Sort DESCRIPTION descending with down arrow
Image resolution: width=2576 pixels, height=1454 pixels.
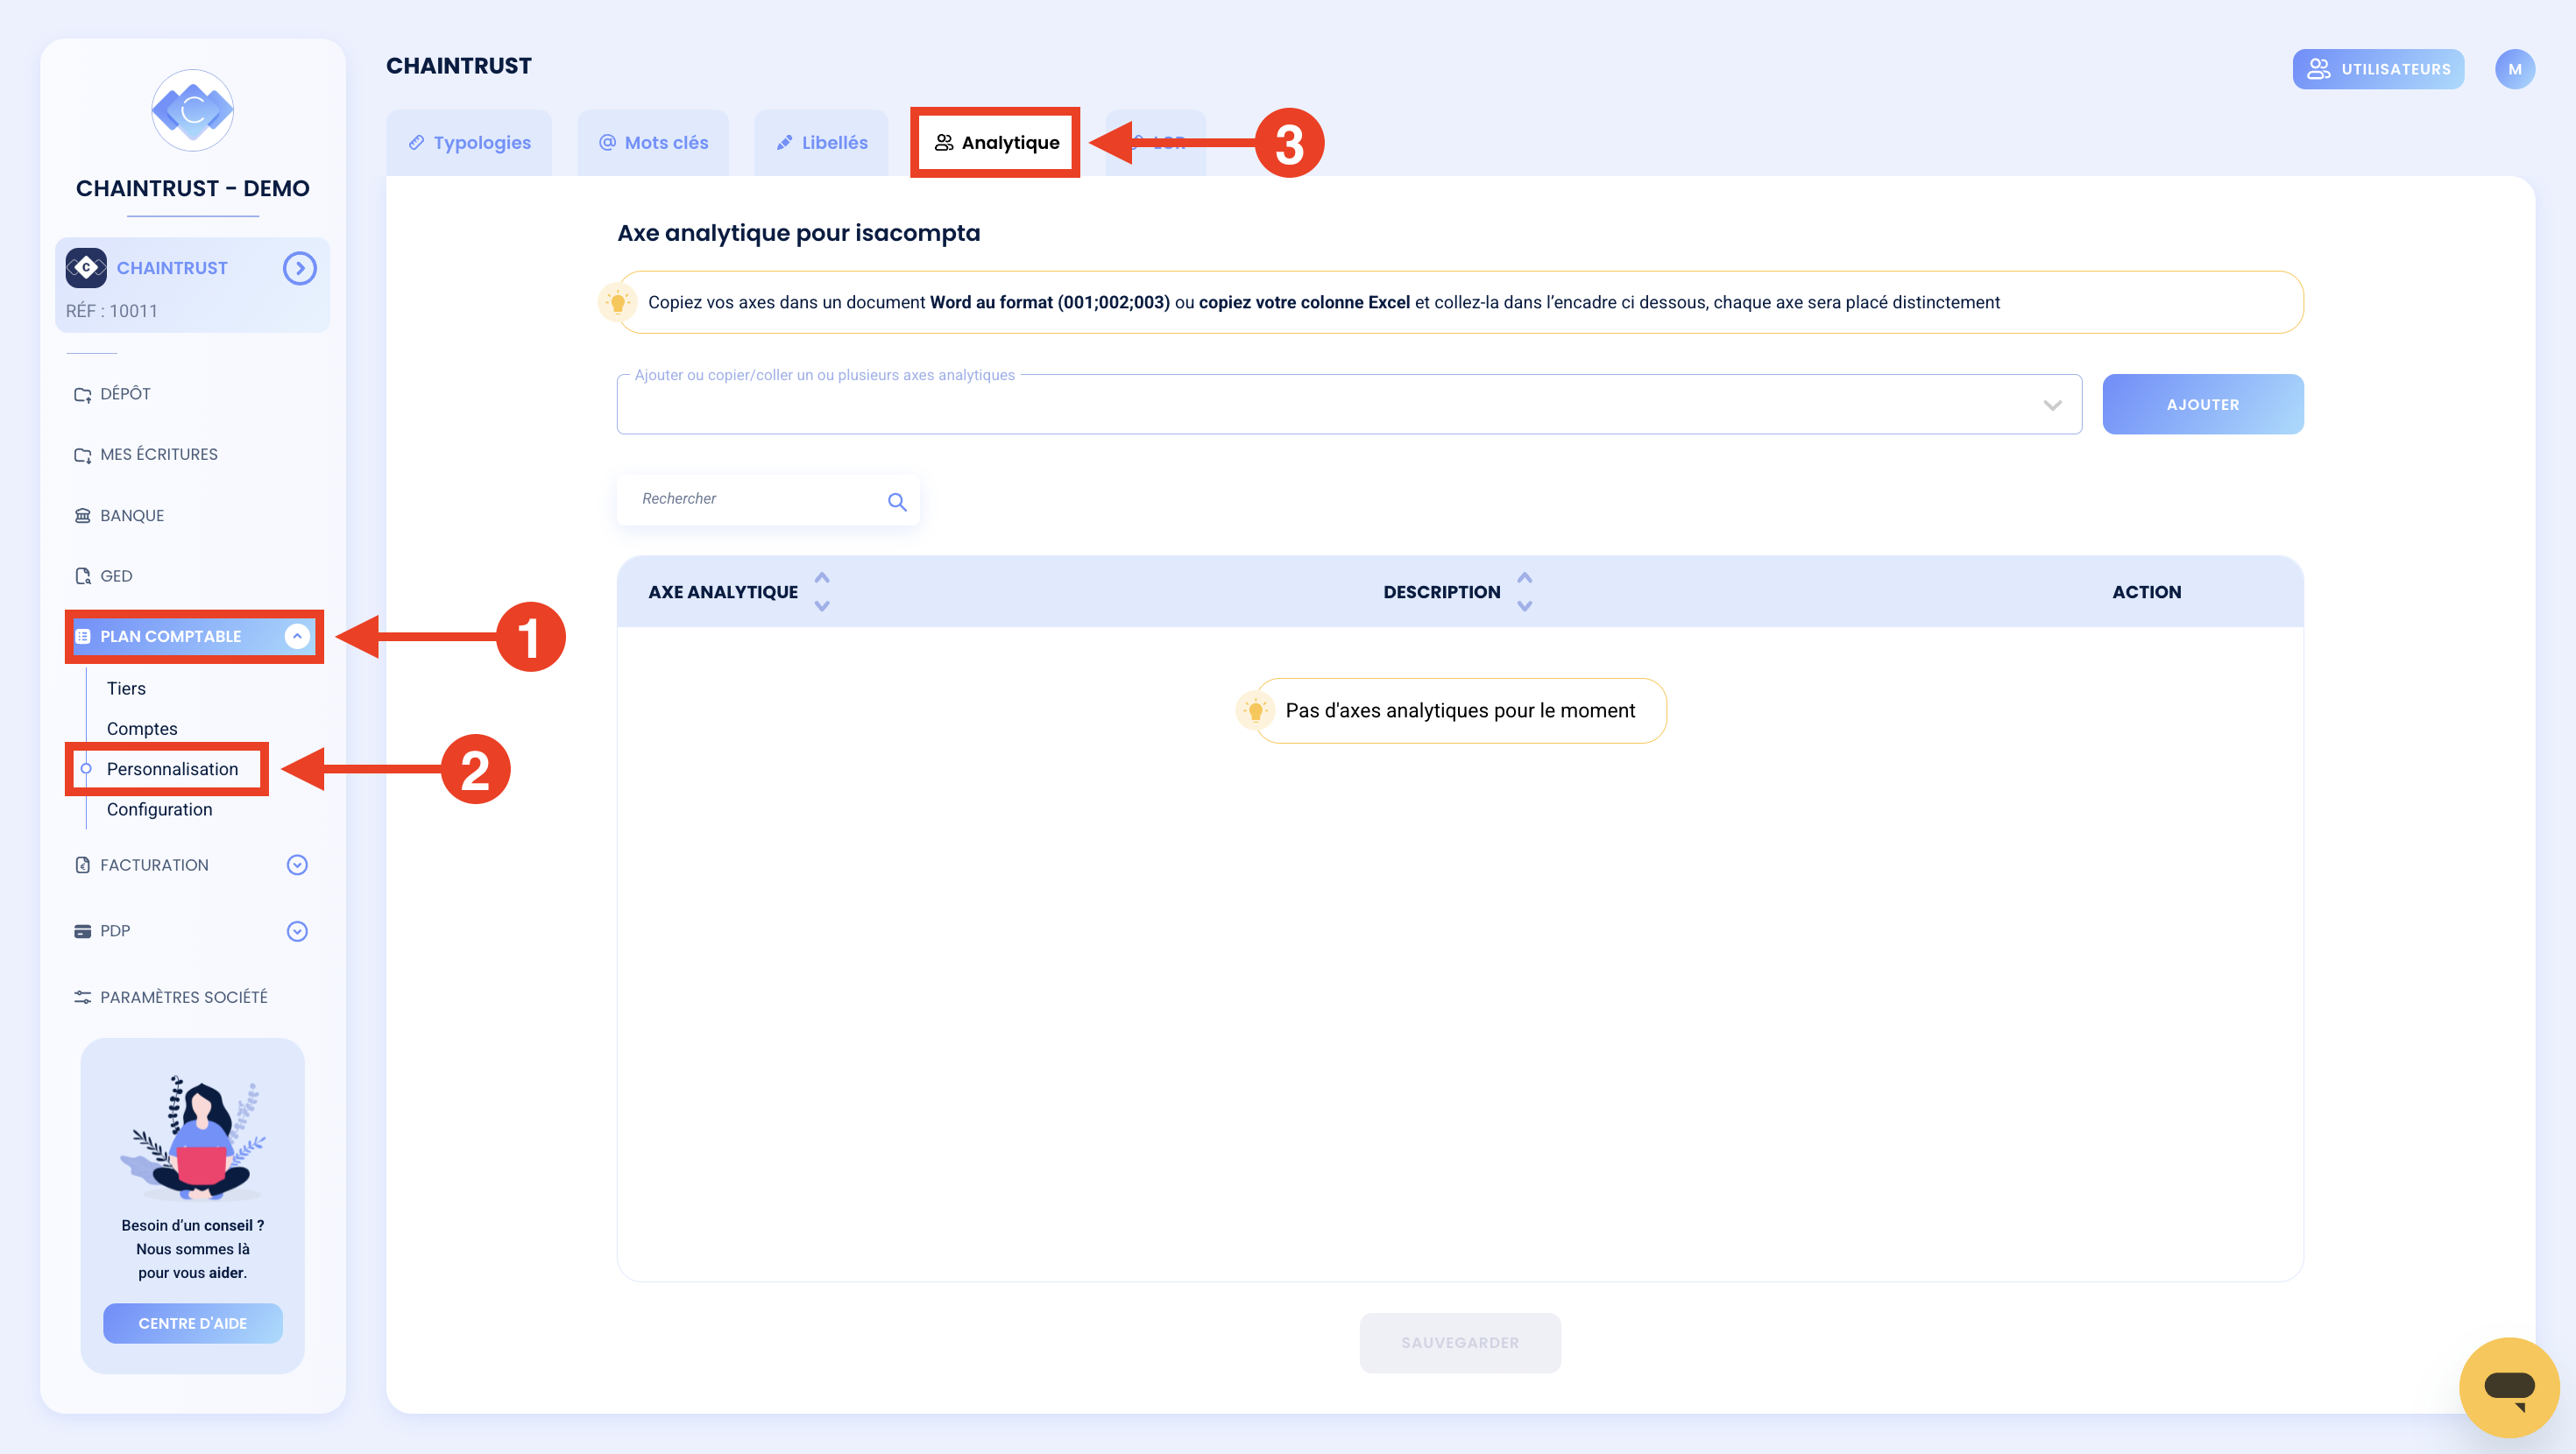(x=1525, y=606)
